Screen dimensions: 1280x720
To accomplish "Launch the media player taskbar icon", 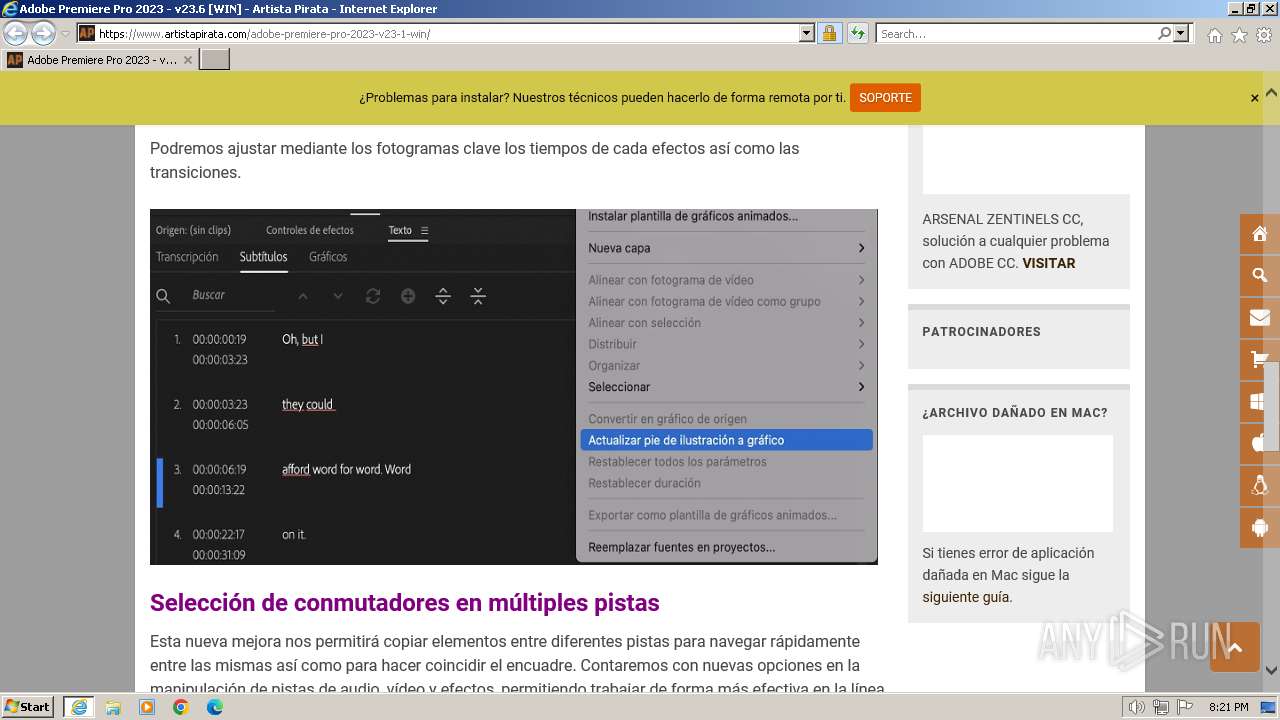I will tap(147, 707).
